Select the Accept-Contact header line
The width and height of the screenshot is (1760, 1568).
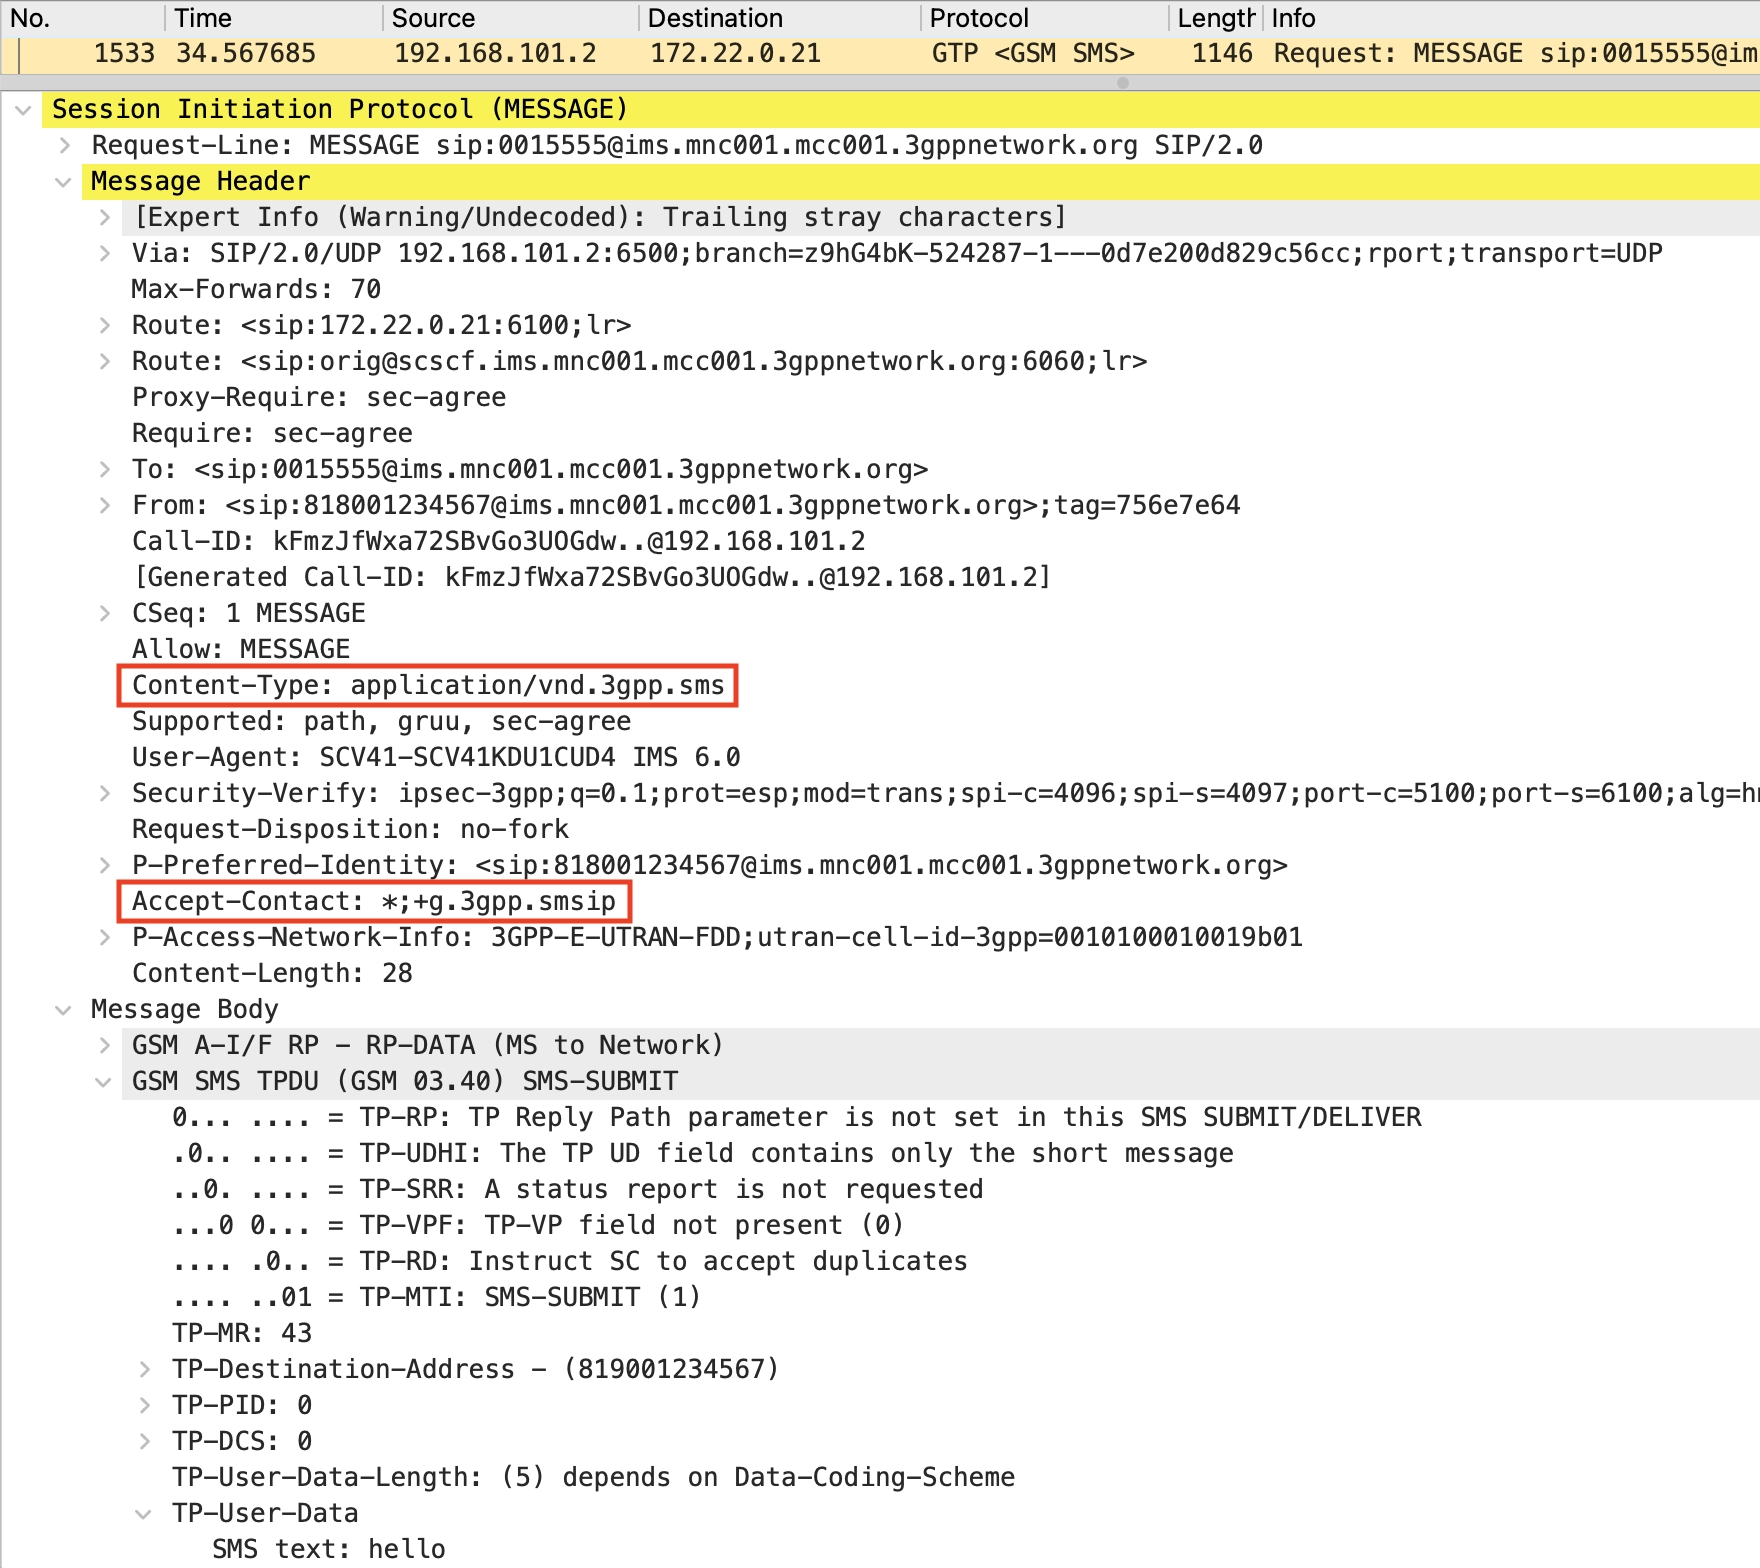click(x=374, y=902)
